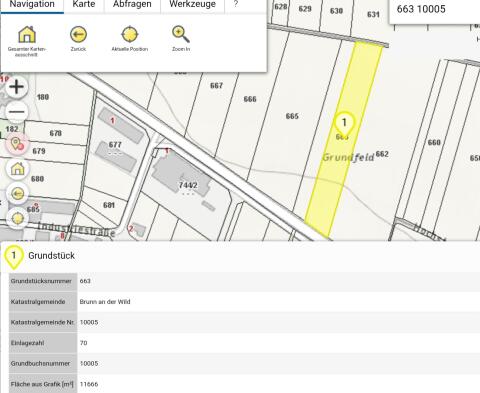Click the parcel label 665 on the map
This screenshot has width=480, height=393.
tap(292, 116)
